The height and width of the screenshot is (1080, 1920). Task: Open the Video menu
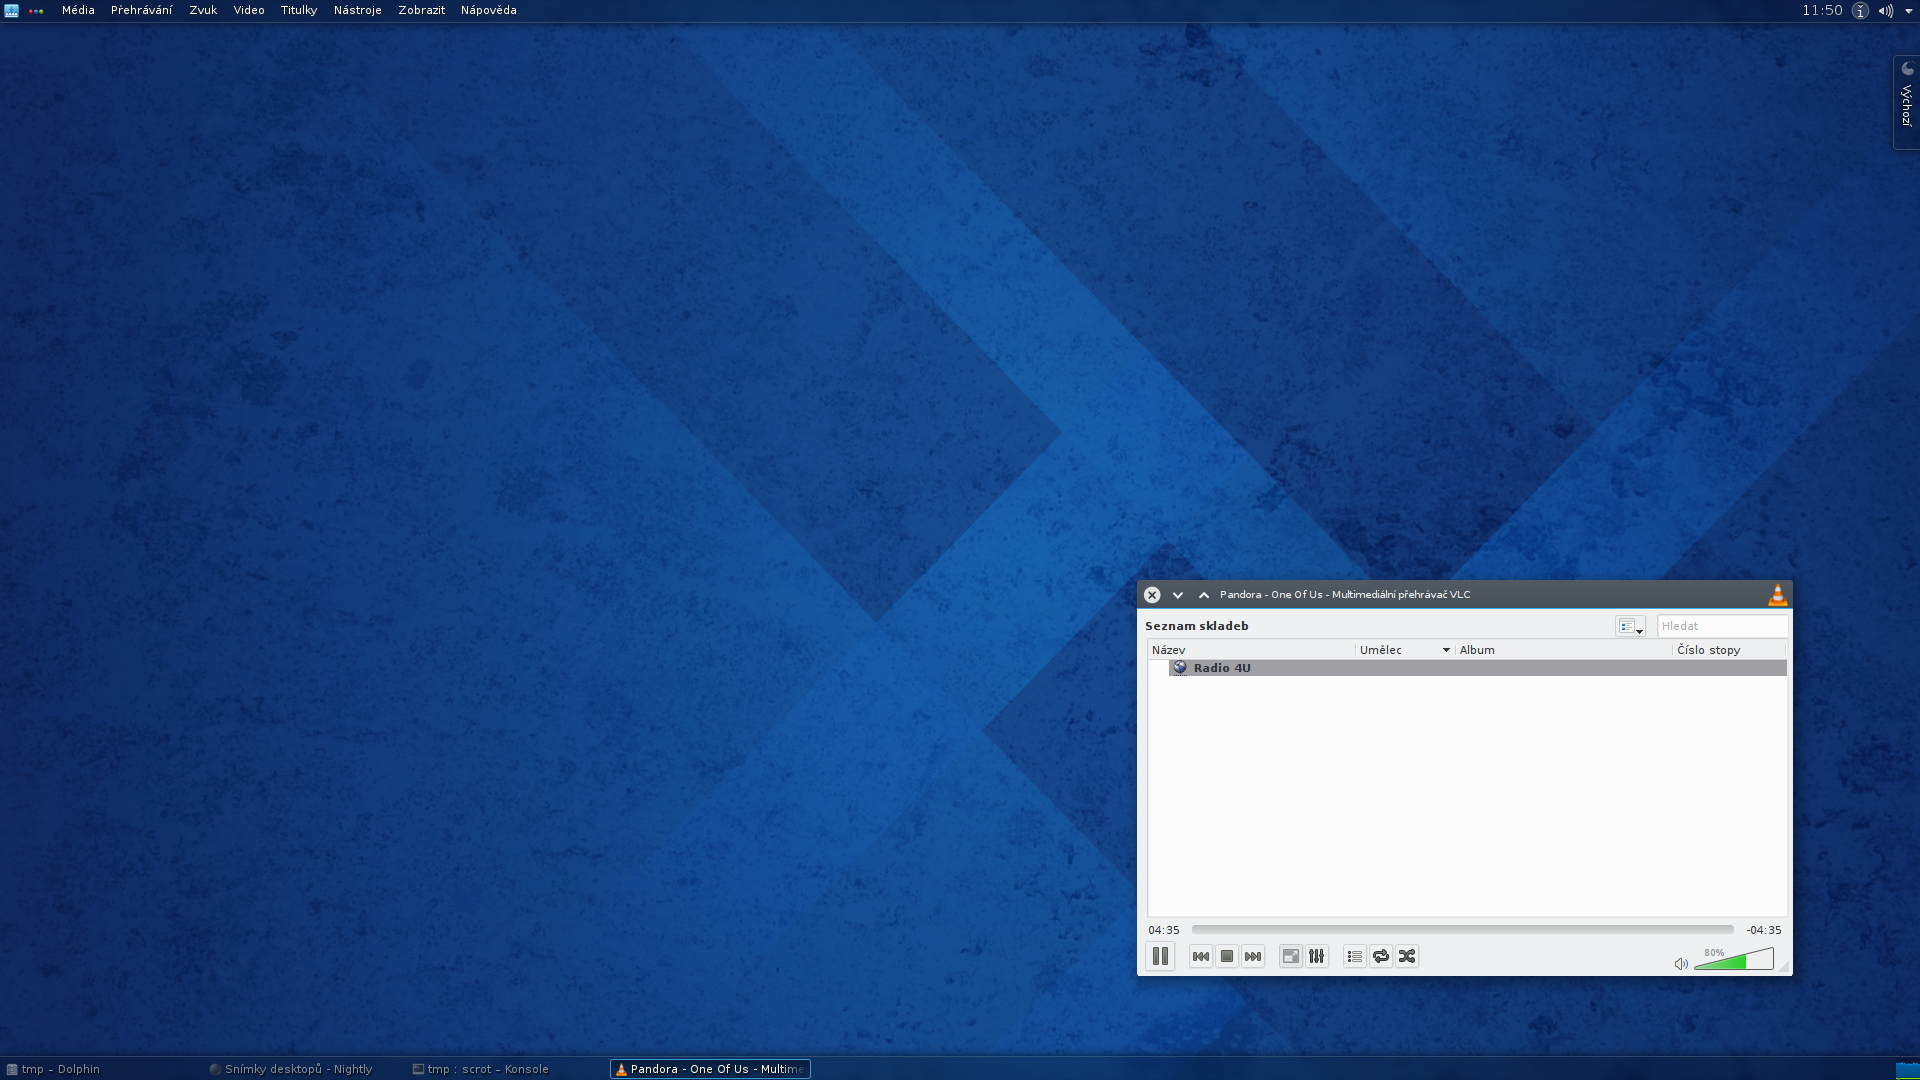[249, 10]
